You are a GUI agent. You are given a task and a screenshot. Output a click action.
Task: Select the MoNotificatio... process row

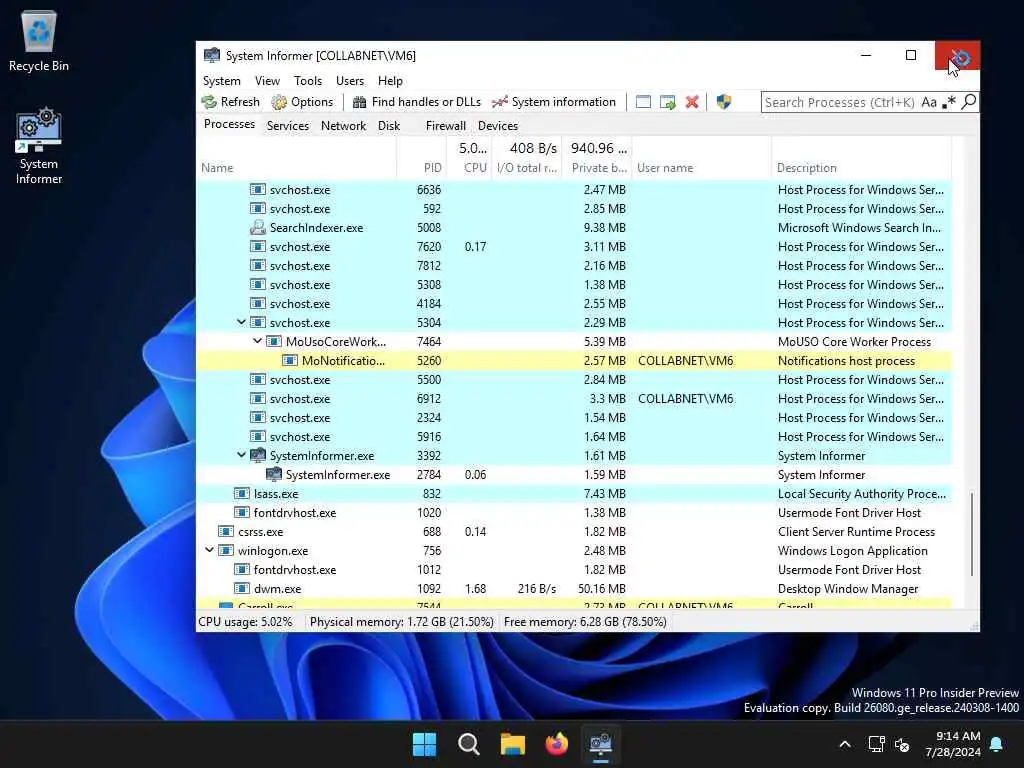pos(573,360)
